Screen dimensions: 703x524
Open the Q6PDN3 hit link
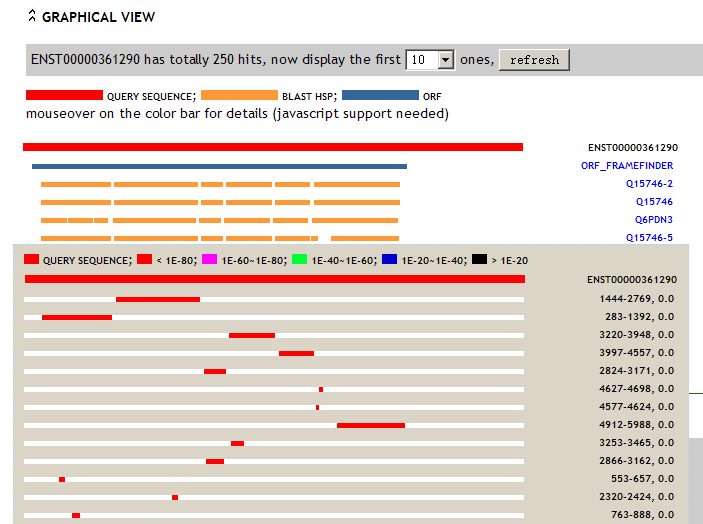click(x=653, y=220)
